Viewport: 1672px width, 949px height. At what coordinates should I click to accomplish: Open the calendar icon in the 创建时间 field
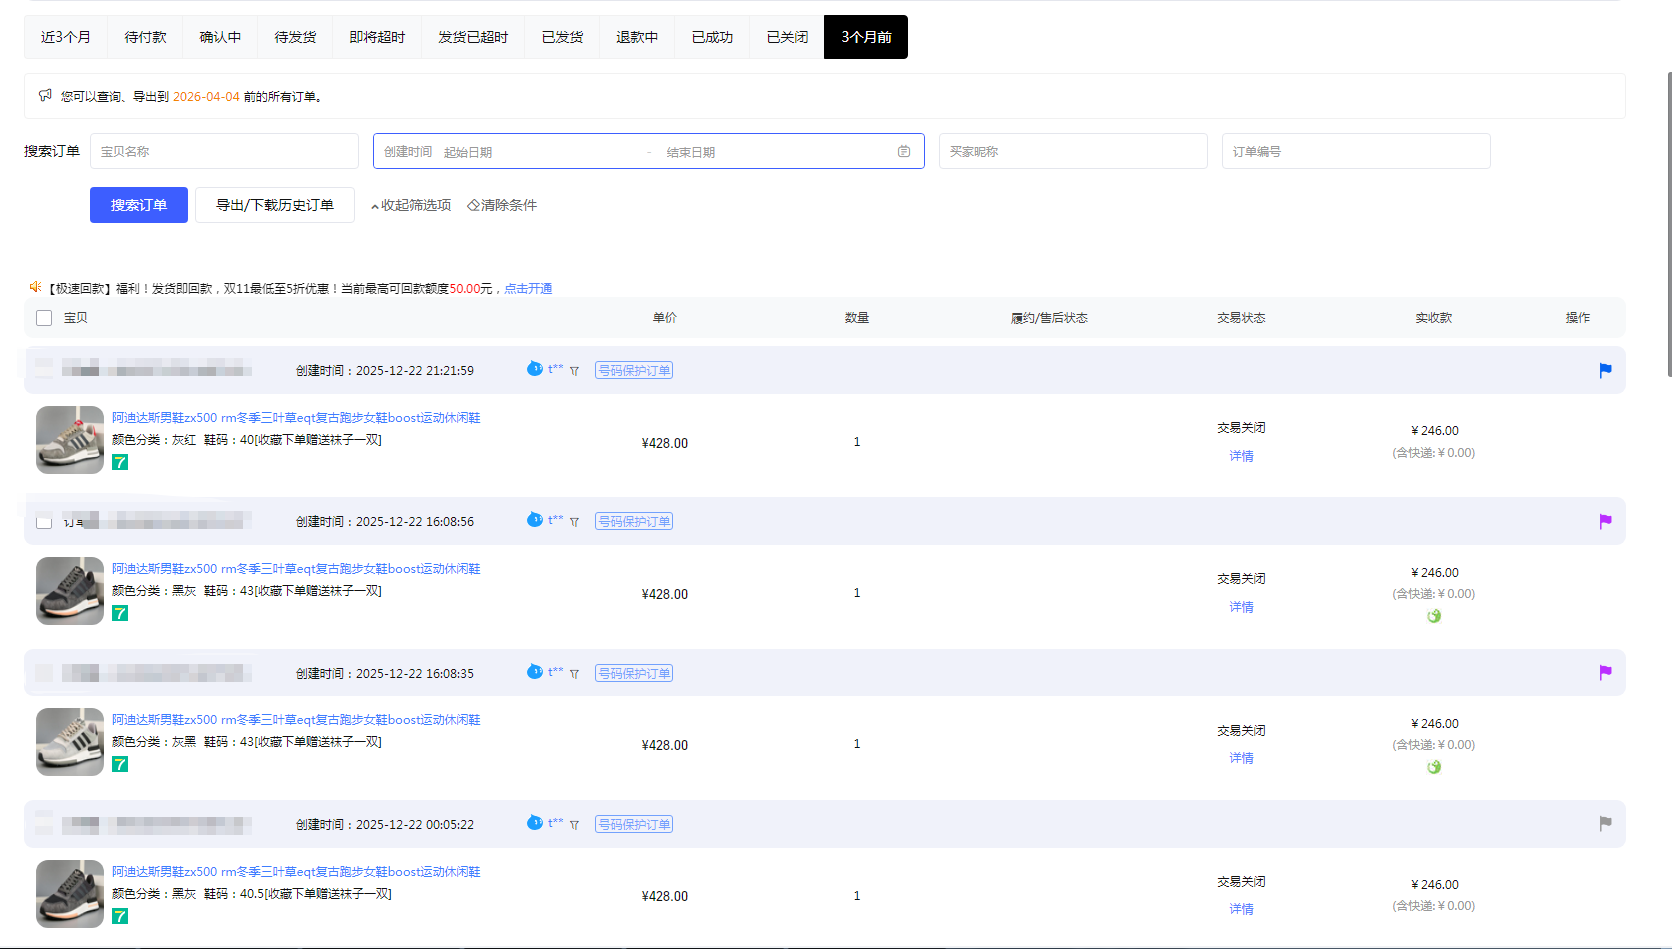click(x=904, y=151)
